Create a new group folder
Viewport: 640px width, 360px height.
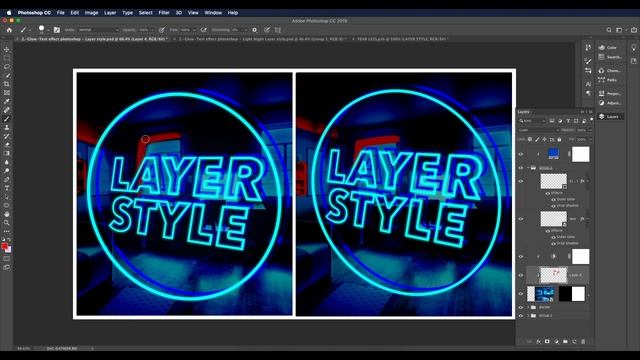(565, 342)
